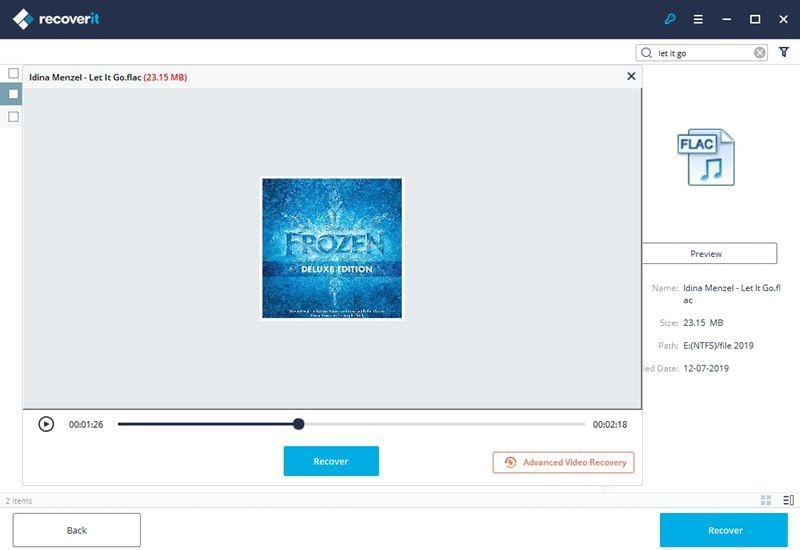Switch to grid thumbnail view
This screenshot has height=550, width=800.
[x=766, y=500]
